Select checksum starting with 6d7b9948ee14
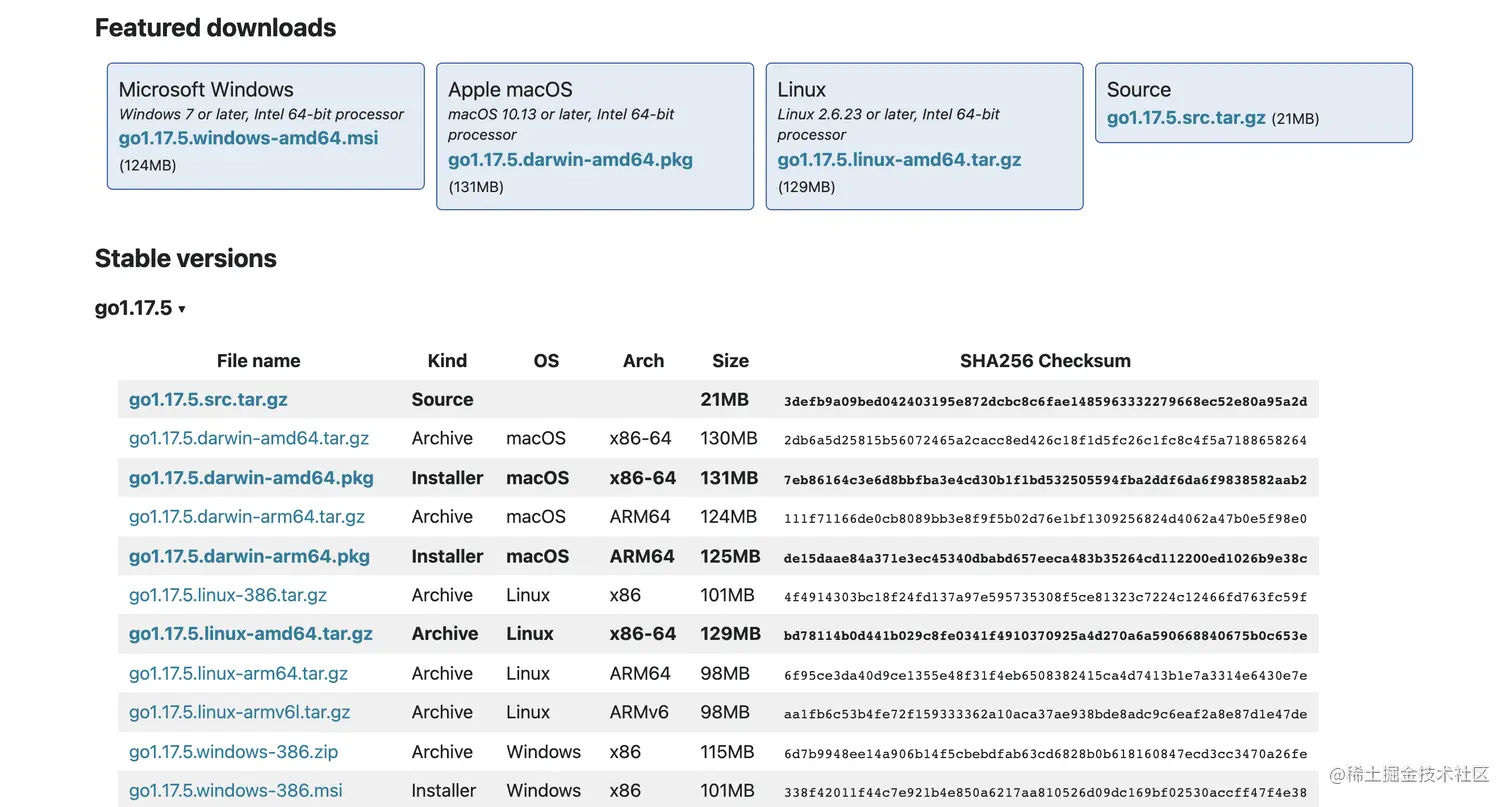 [x=1045, y=754]
